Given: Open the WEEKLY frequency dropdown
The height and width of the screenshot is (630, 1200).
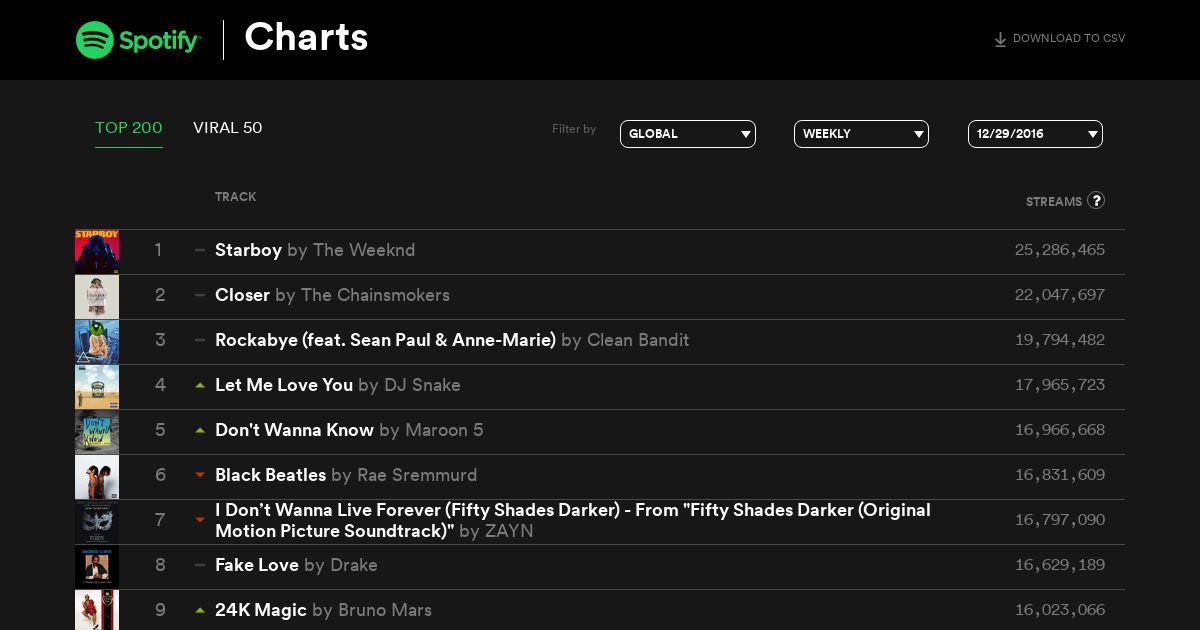Looking at the screenshot, I should [861, 134].
